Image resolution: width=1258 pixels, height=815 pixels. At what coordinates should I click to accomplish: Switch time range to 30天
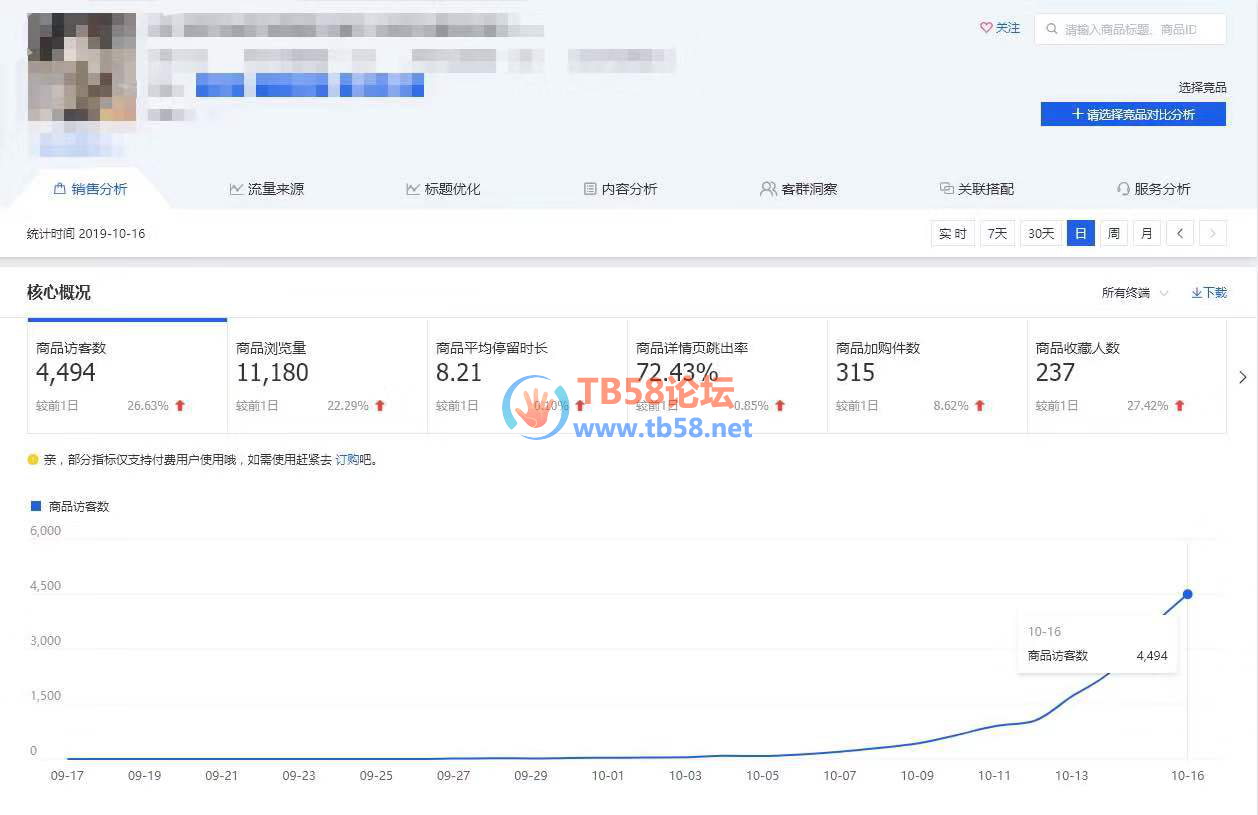[x=1041, y=233]
